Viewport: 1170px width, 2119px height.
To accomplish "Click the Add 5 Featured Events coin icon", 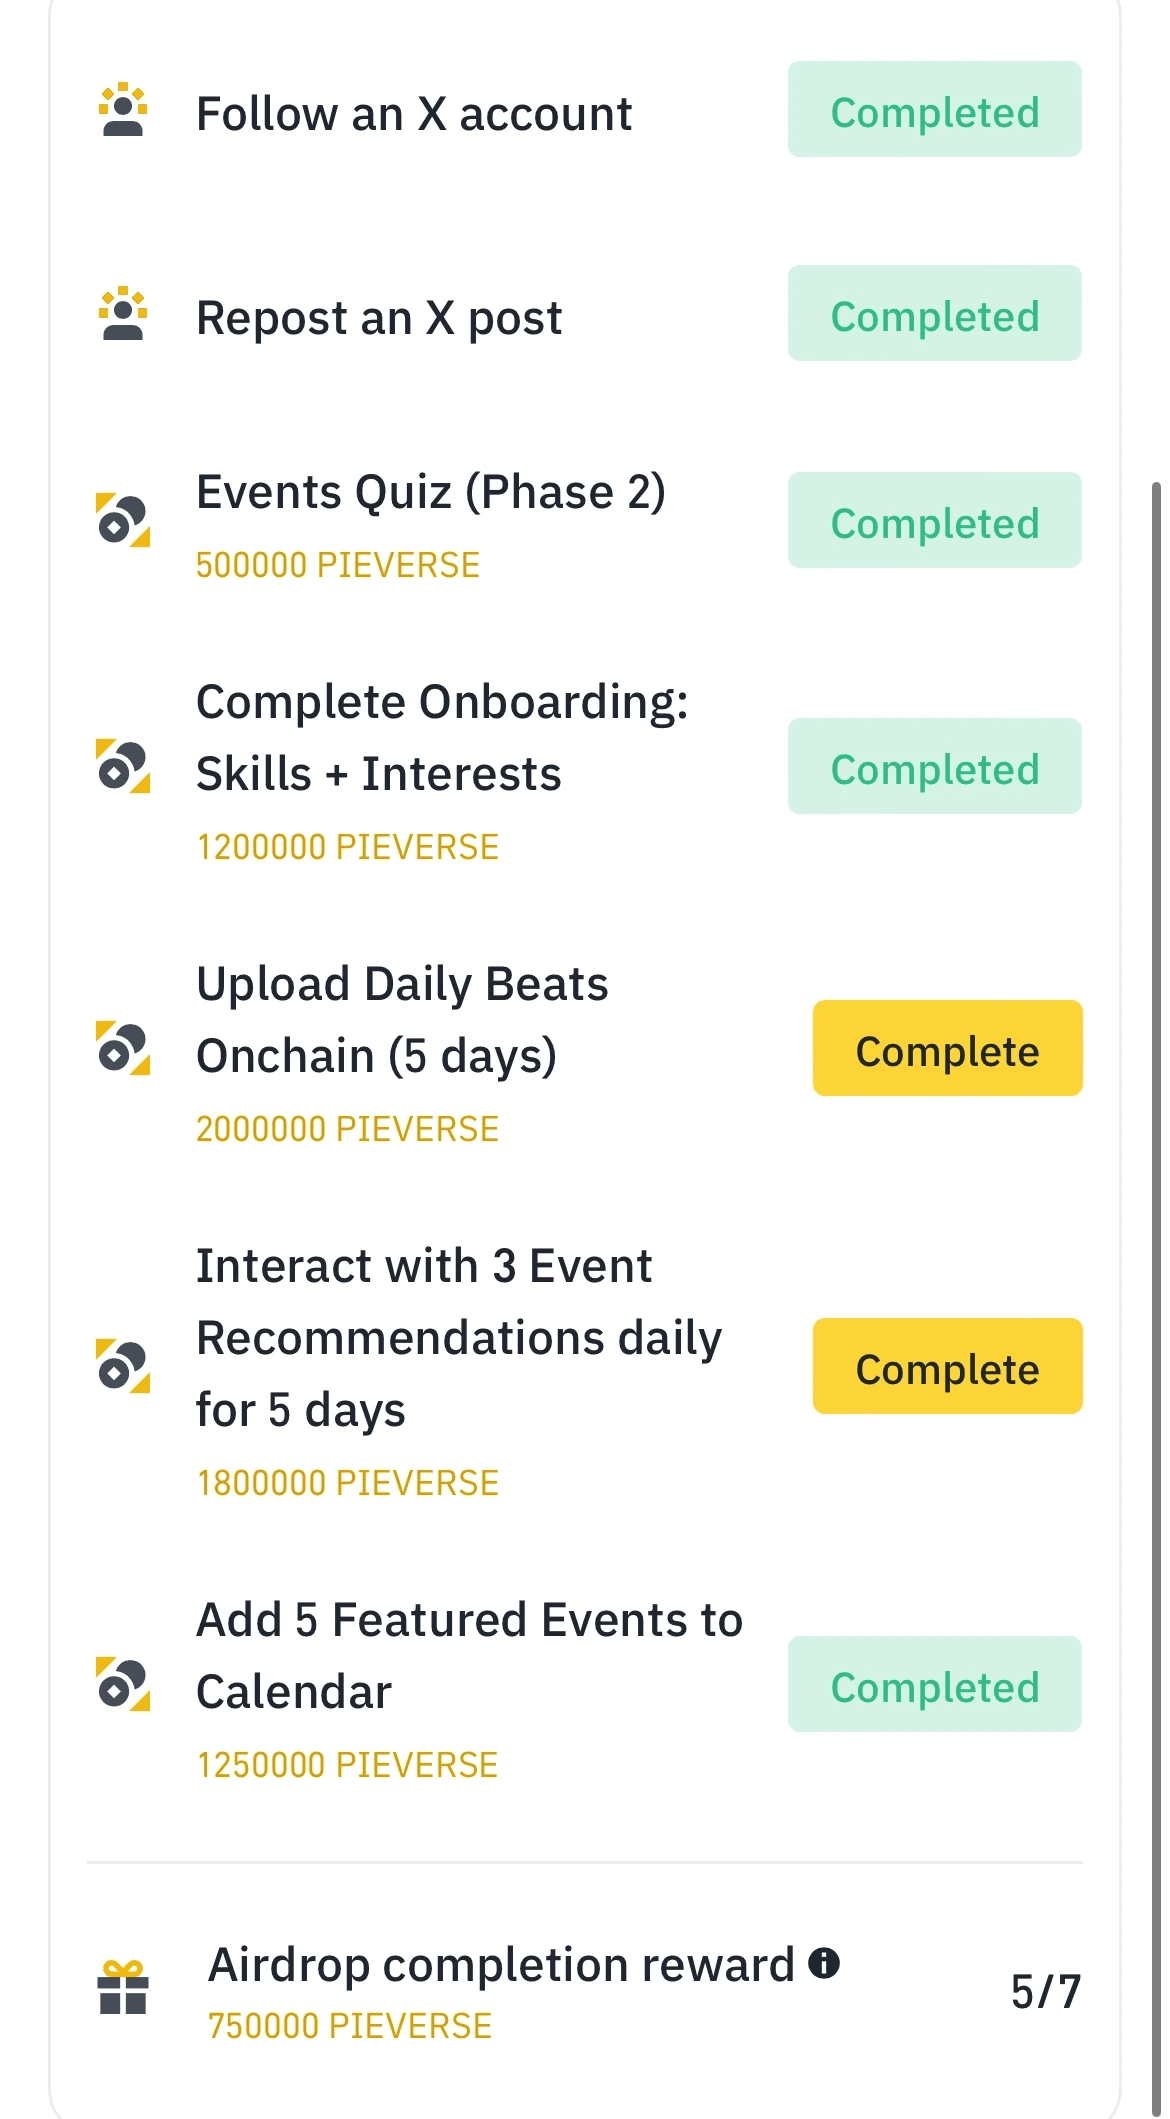I will coord(123,1684).
